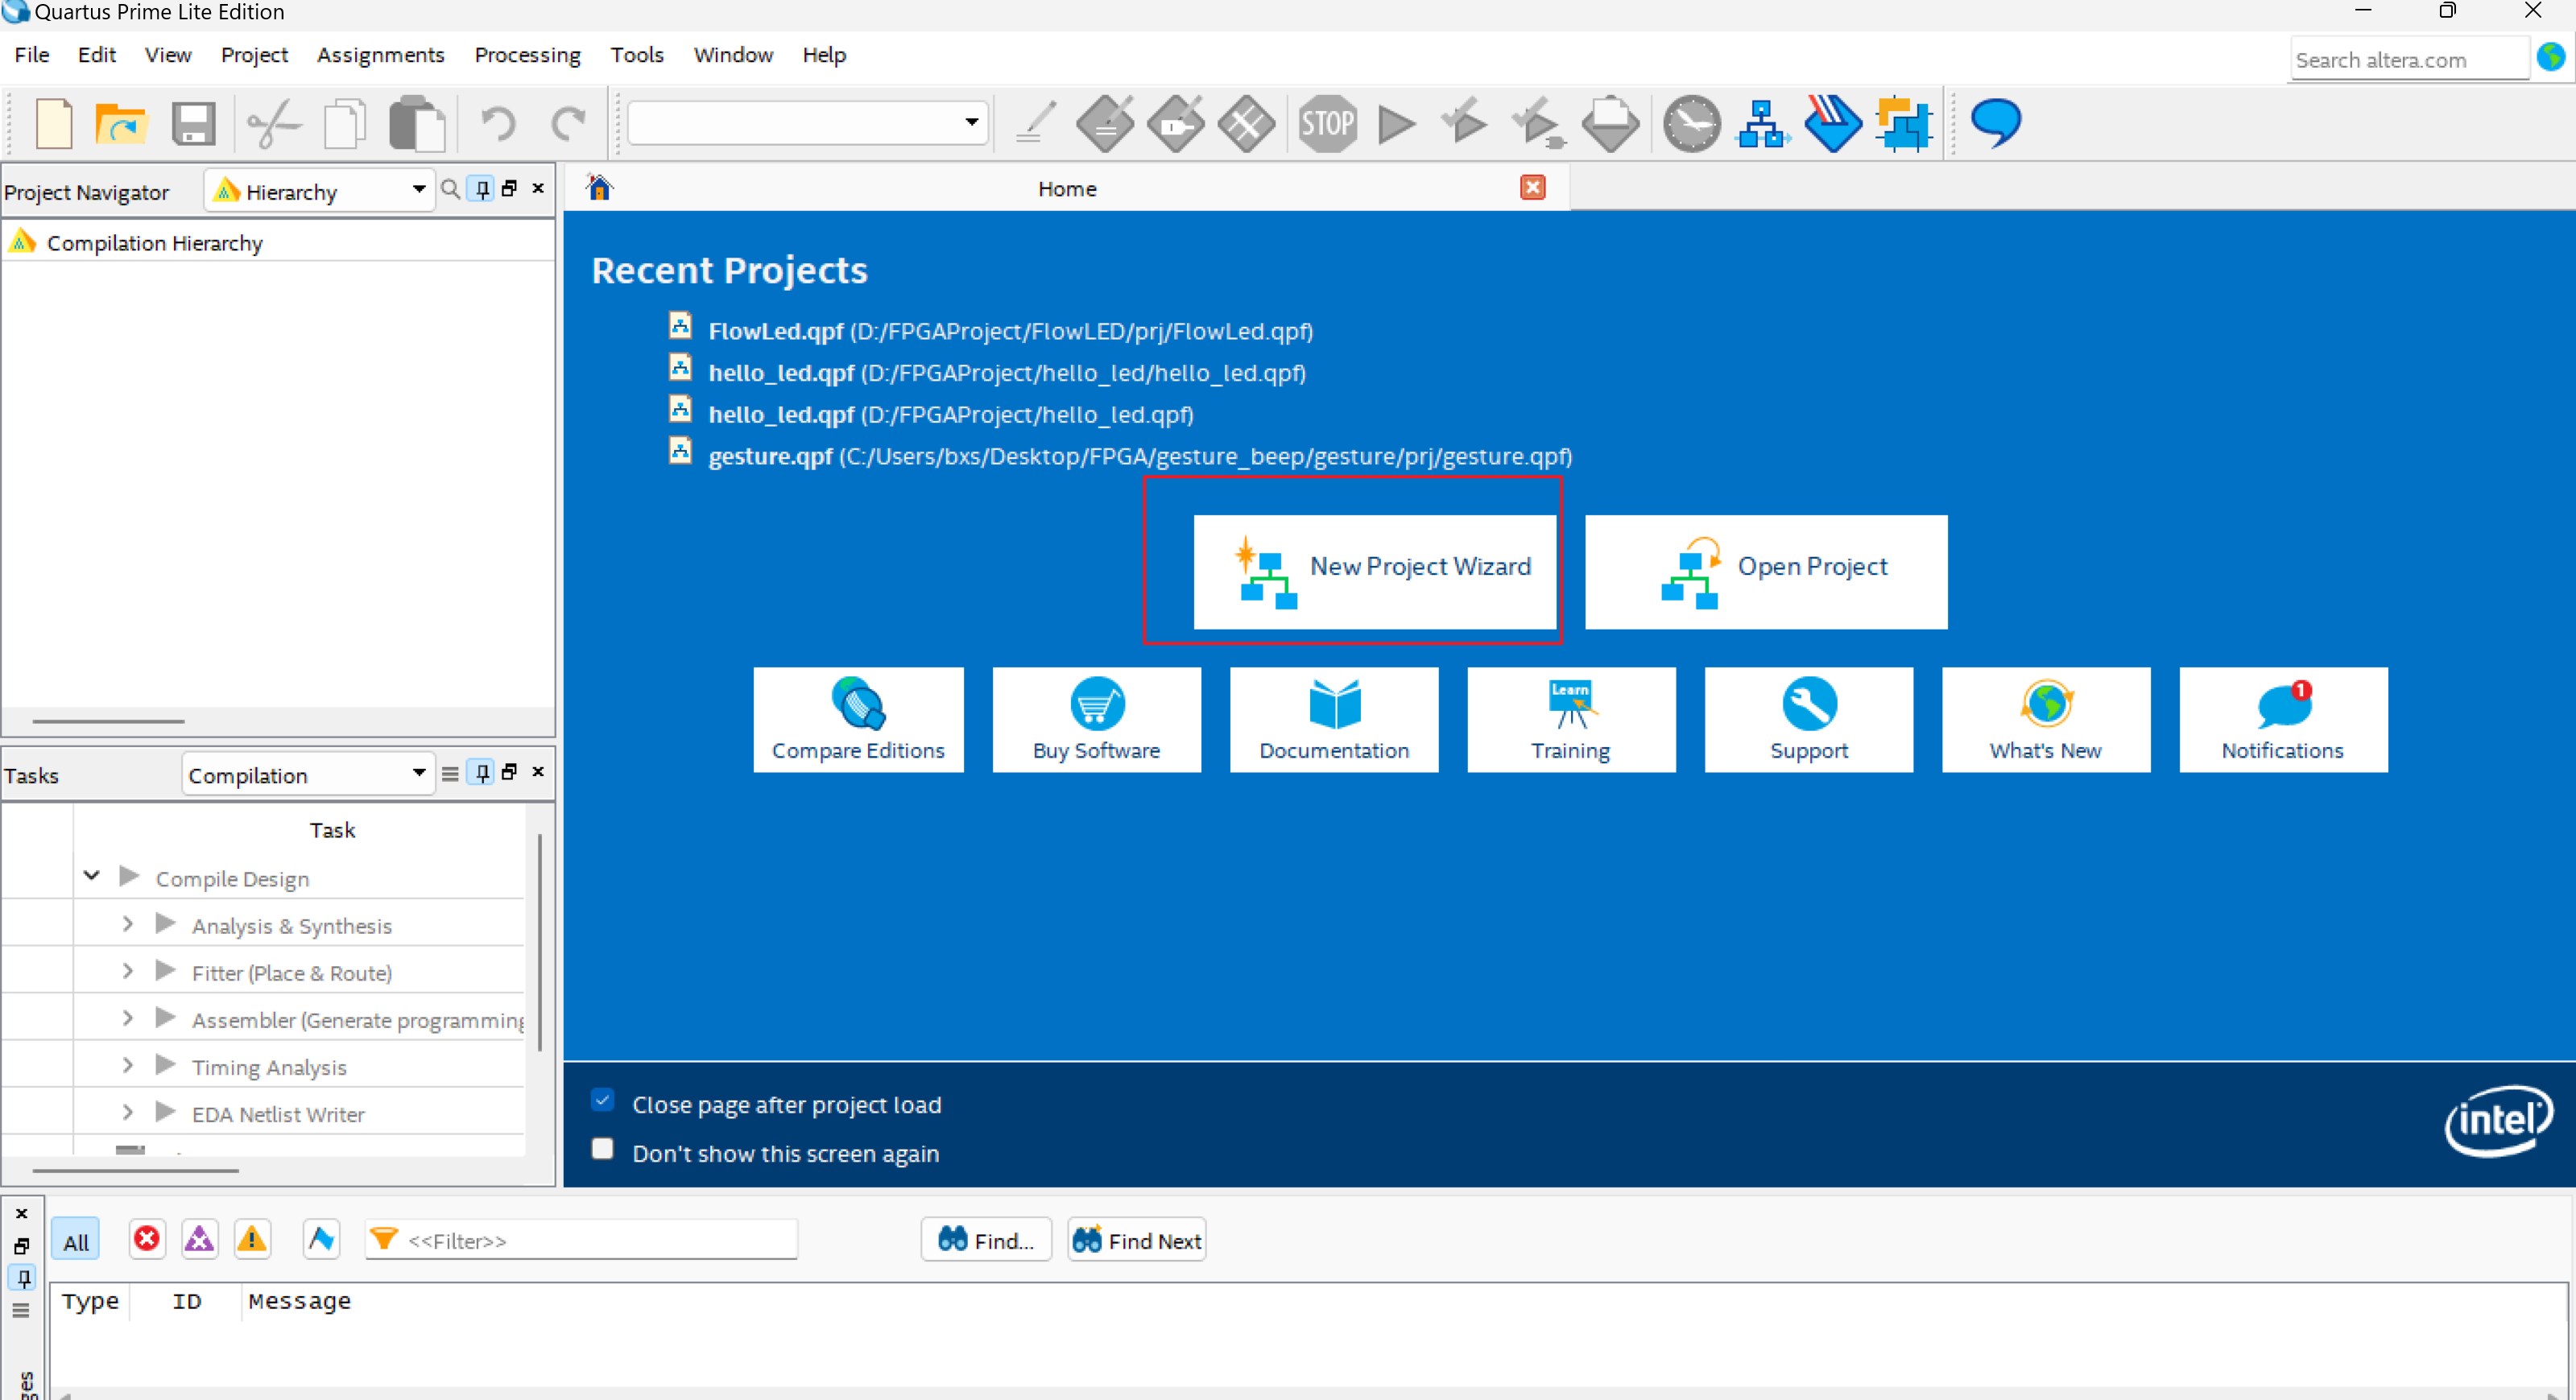2576x1400 pixels.
Task: Click the Open file folder toolbar icon
Action: (x=121, y=124)
